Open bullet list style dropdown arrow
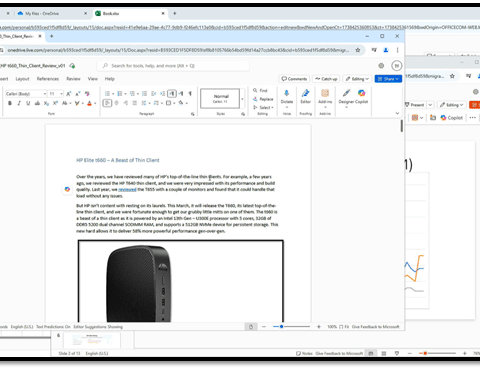The image size is (480, 370). (x=113, y=94)
